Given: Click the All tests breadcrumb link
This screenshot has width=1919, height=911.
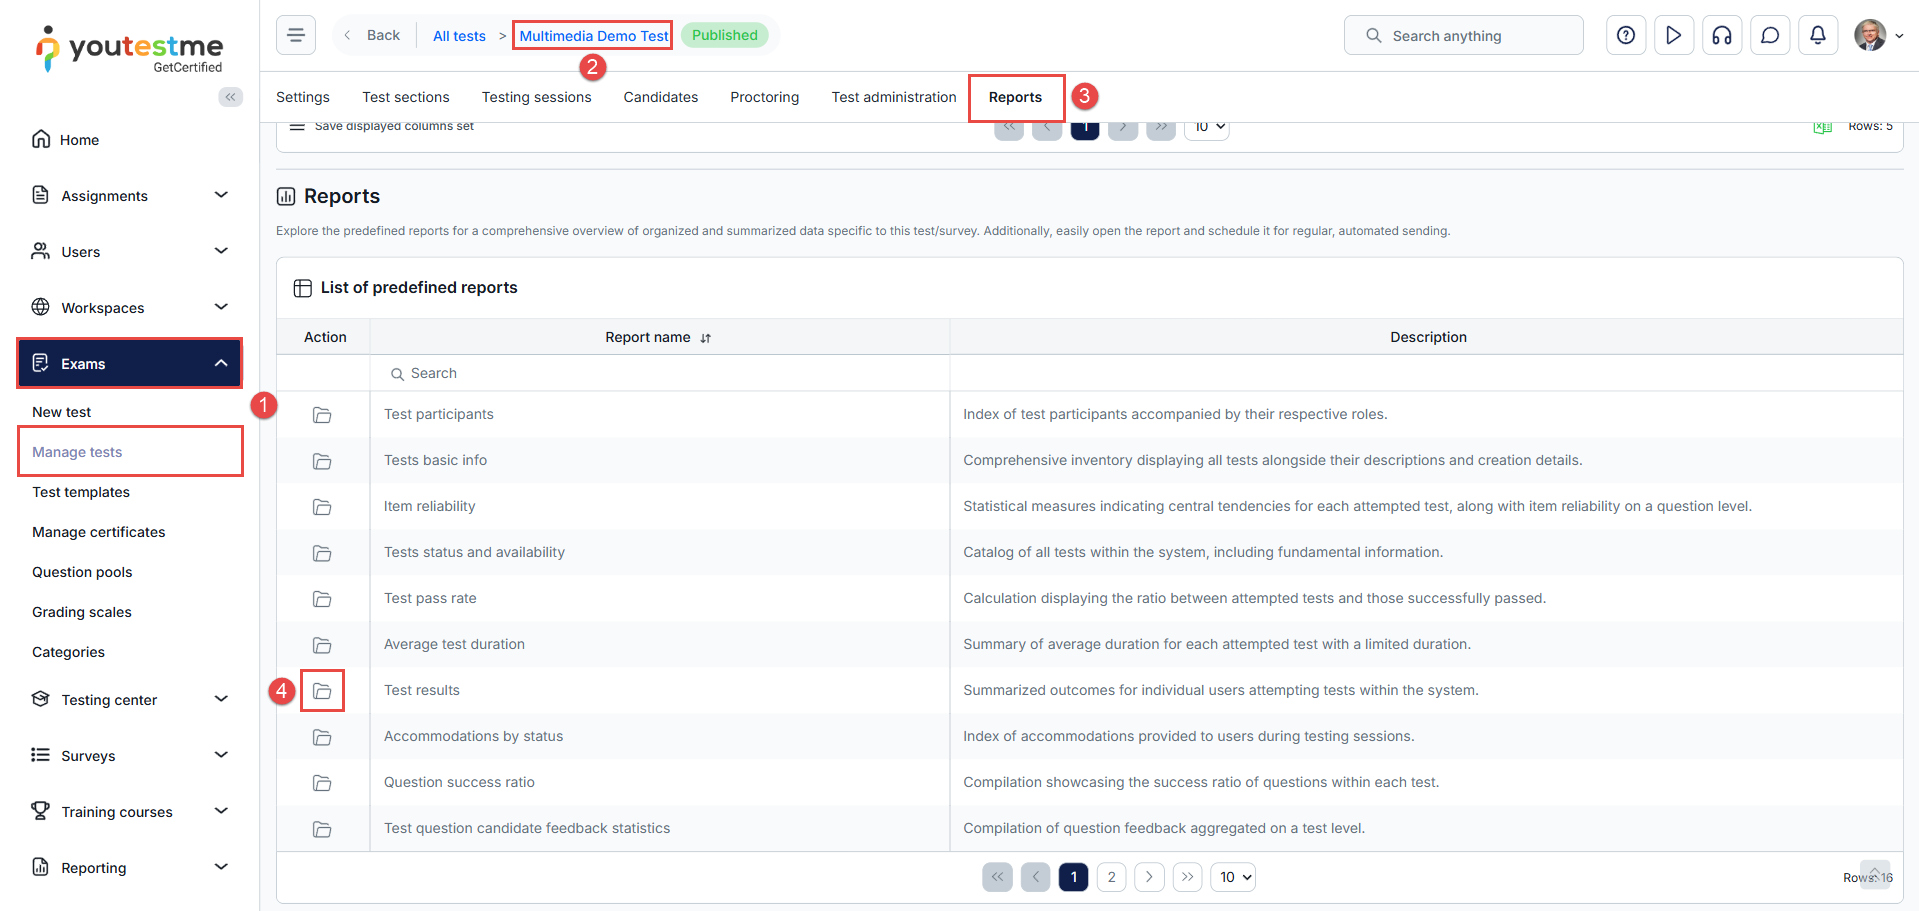Looking at the screenshot, I should [x=459, y=36].
